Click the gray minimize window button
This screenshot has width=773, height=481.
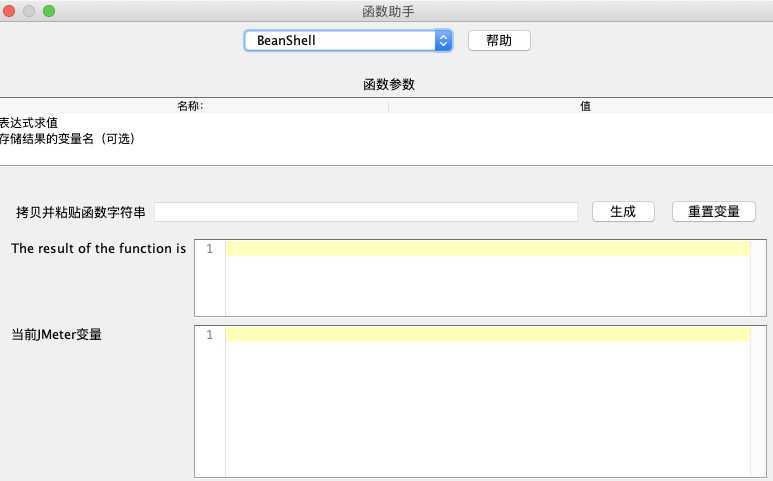[29, 11]
